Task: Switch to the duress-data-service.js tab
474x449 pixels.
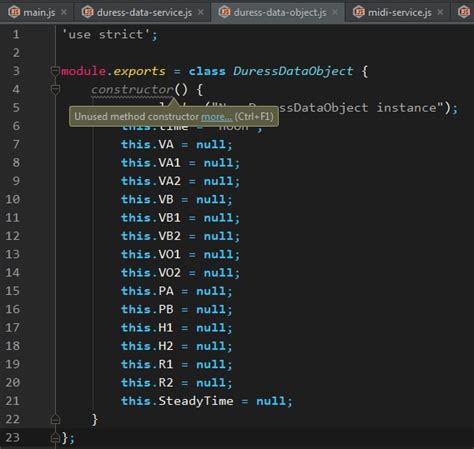Action: (x=144, y=12)
